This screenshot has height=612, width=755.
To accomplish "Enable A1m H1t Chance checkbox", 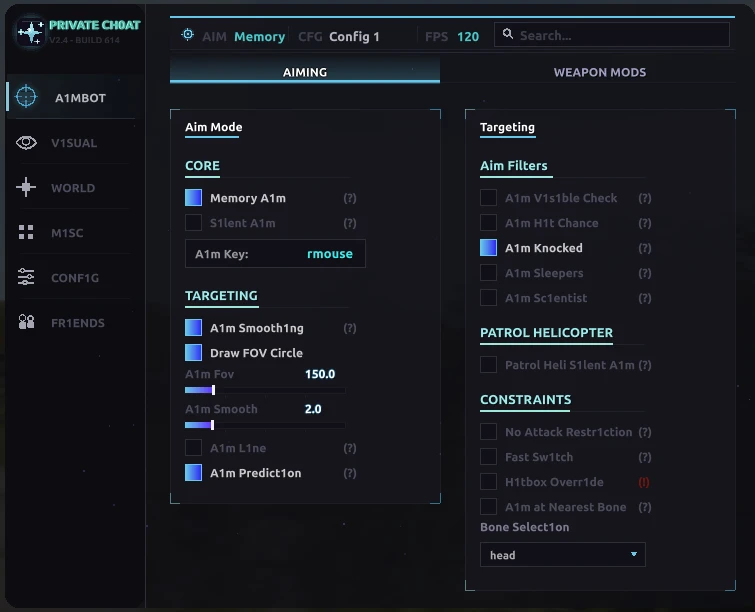I will pos(488,222).
